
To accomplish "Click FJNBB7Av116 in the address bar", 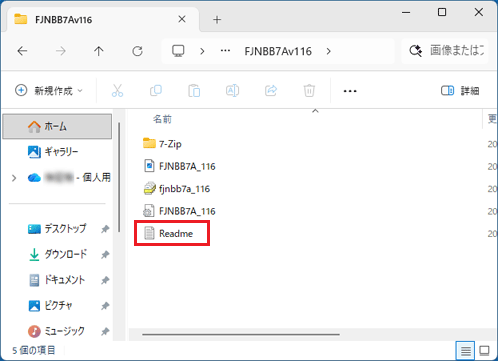I will (278, 51).
